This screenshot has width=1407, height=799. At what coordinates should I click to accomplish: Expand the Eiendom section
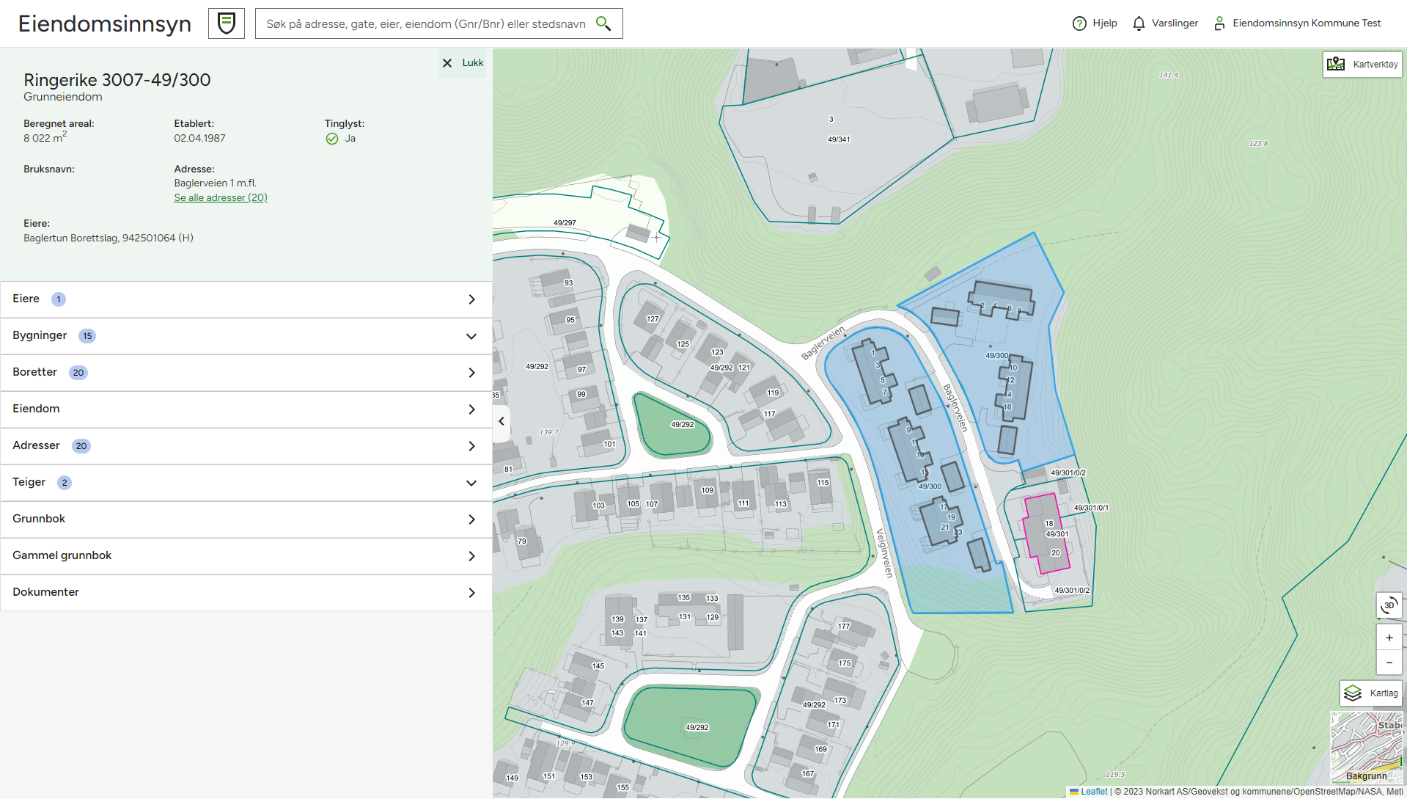246,409
